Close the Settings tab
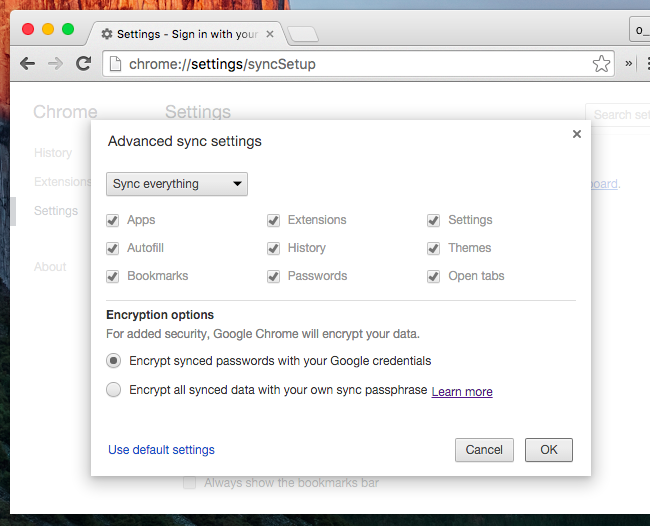This screenshot has height=526, width=650. click(x=270, y=34)
